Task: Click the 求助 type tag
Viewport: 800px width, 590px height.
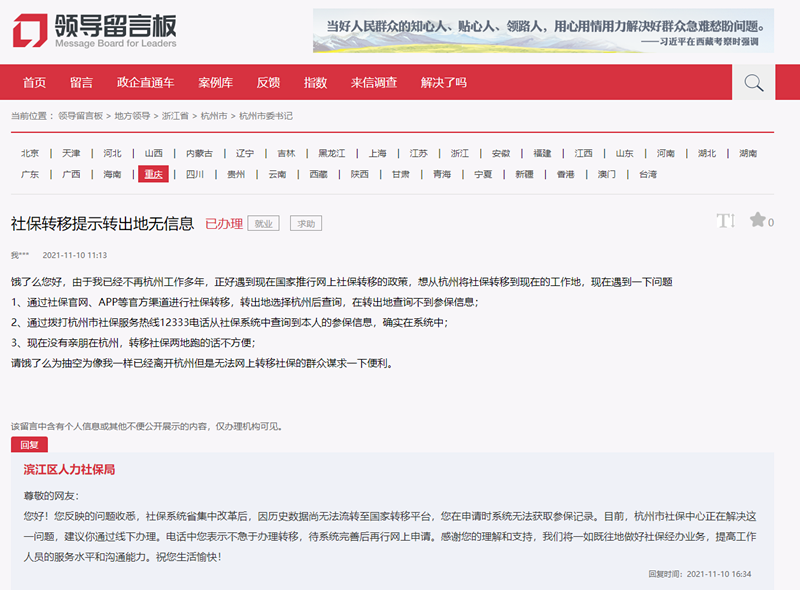Action: [305, 224]
